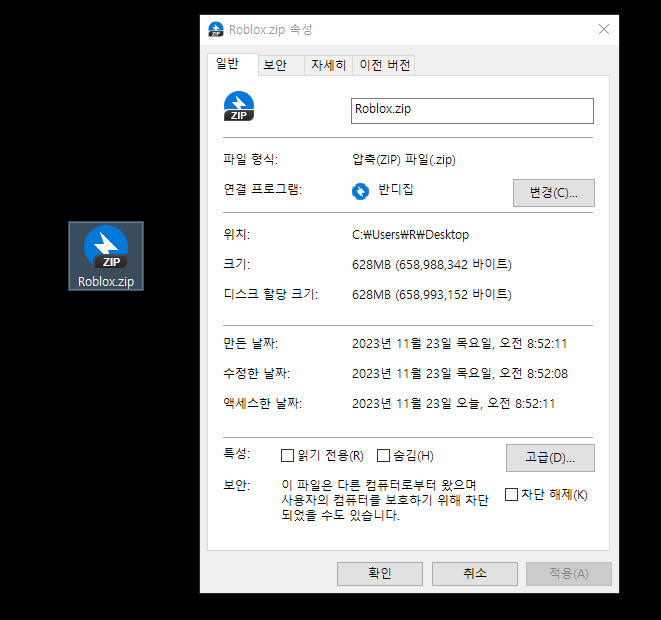This screenshot has height=620, width=661.
Task: Confirm with the 확인 button
Action: (x=380, y=574)
